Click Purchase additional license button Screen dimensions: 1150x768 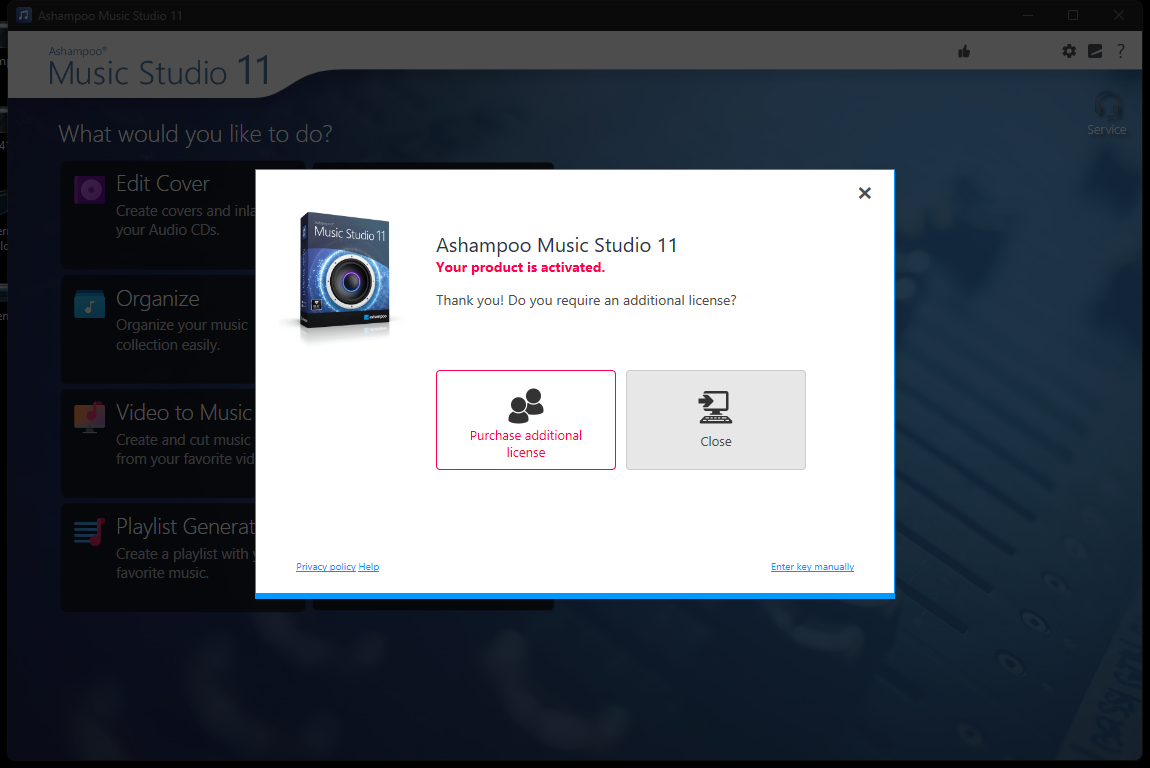click(x=526, y=420)
